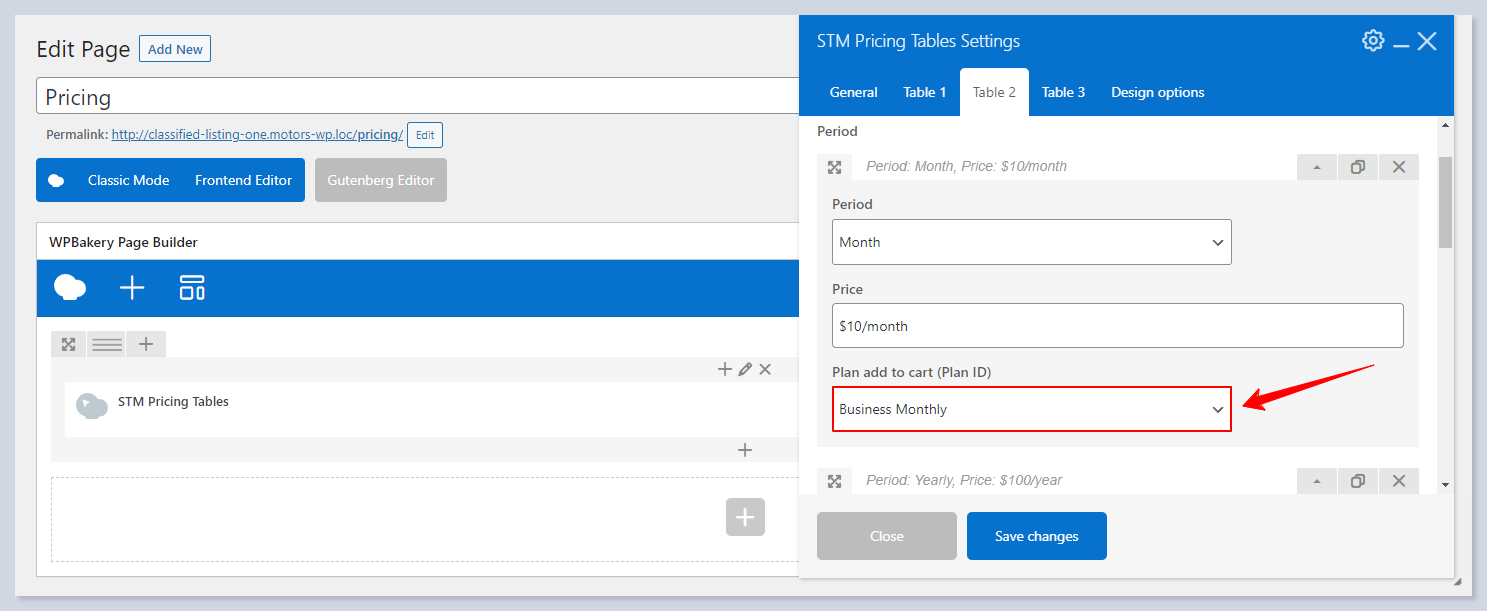Open the Plan ID dropdown showing Business Monthly
This screenshot has width=1487, height=611.
pos(1031,409)
